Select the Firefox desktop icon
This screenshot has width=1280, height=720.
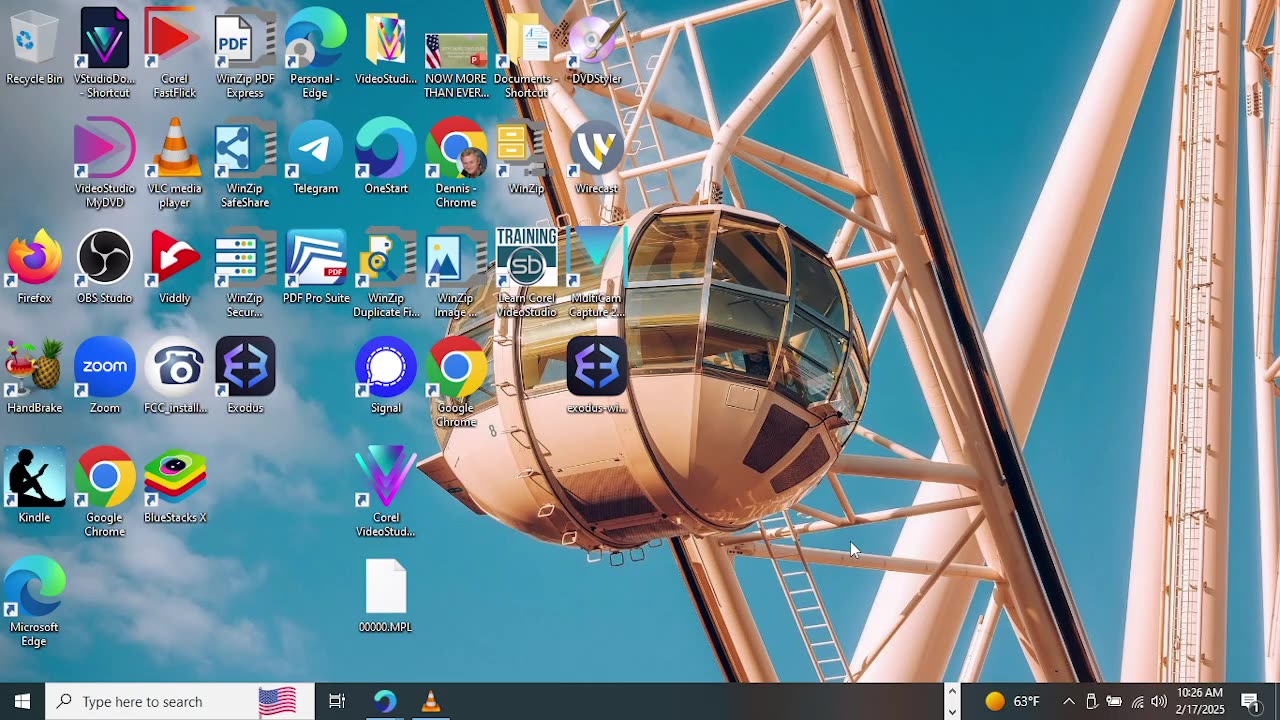pyautogui.click(x=34, y=267)
